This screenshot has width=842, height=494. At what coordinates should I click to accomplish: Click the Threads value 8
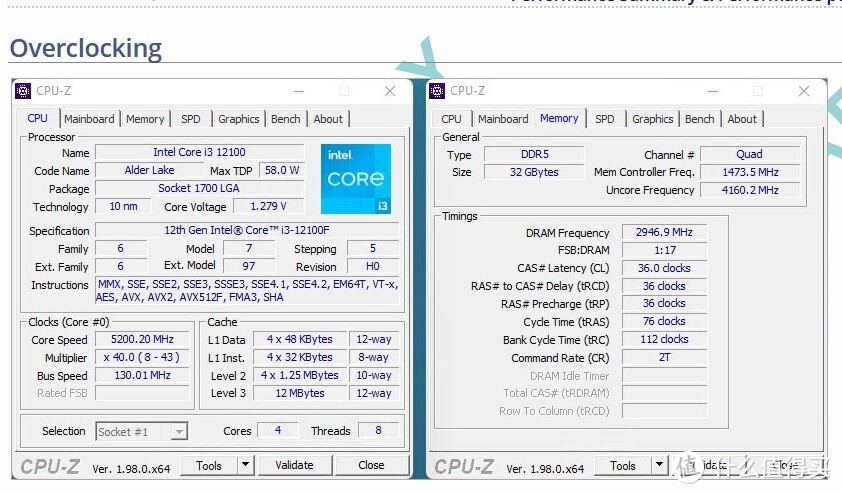click(379, 430)
